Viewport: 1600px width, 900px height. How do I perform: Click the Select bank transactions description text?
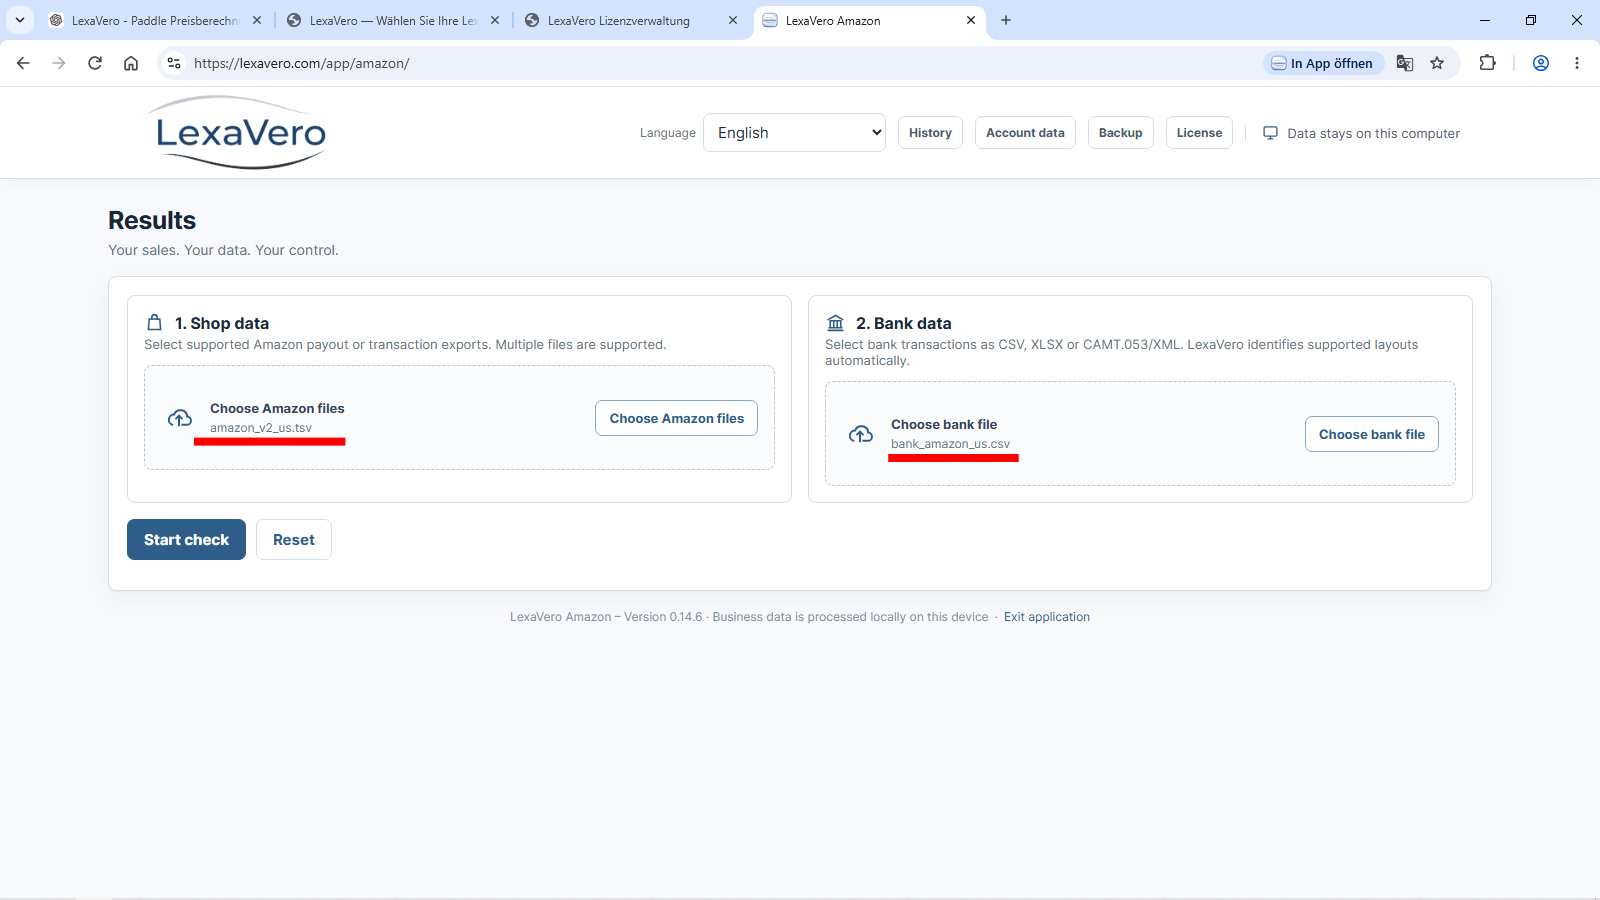point(1121,352)
